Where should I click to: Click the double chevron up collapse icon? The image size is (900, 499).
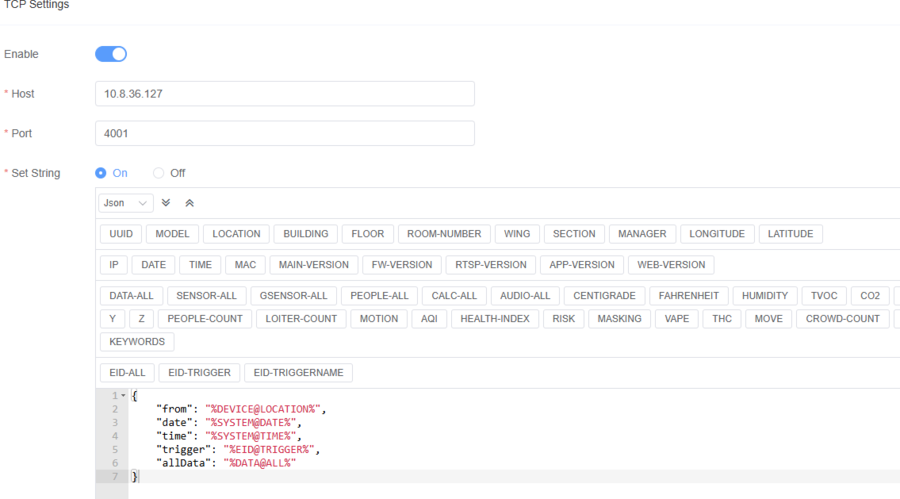tap(189, 203)
